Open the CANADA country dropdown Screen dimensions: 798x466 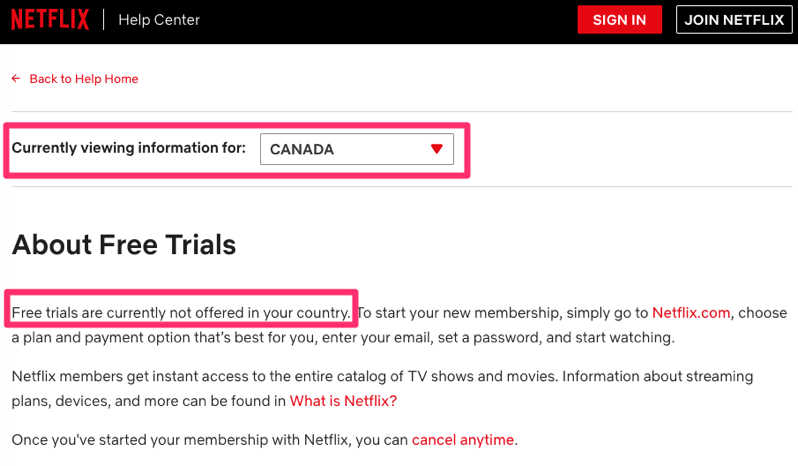click(x=357, y=149)
